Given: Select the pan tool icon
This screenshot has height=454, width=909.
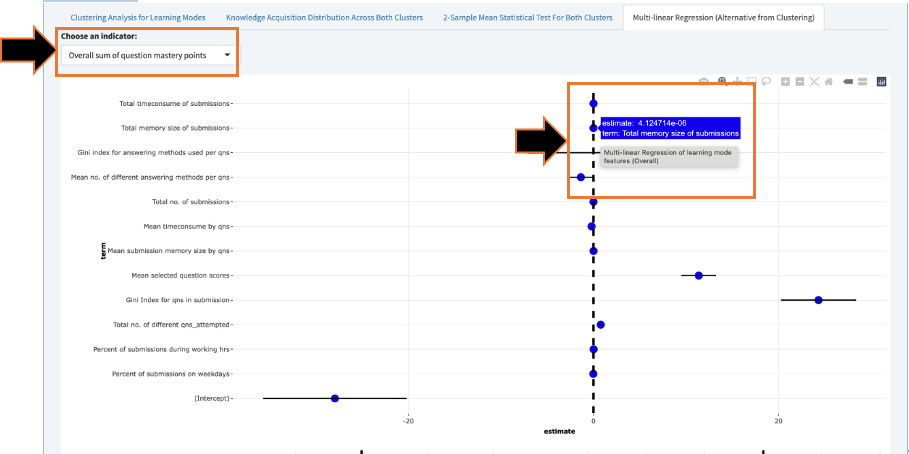Looking at the screenshot, I should (x=737, y=81).
